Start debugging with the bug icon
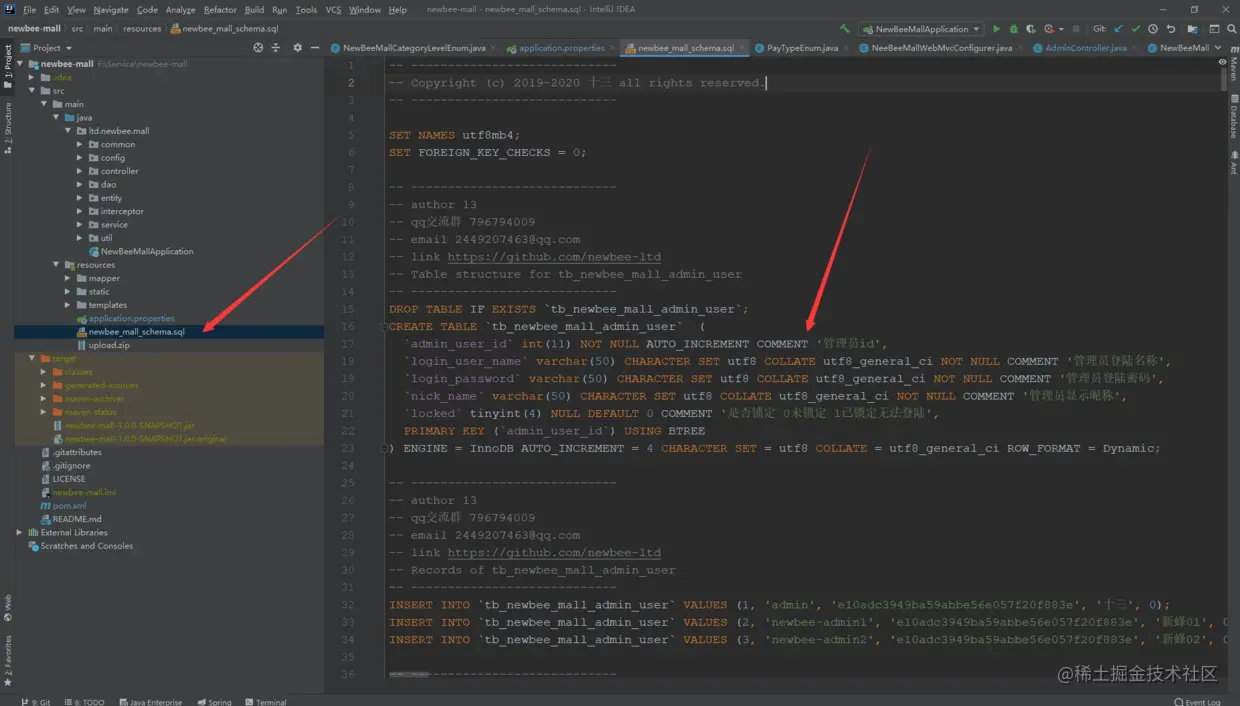 [1013, 29]
